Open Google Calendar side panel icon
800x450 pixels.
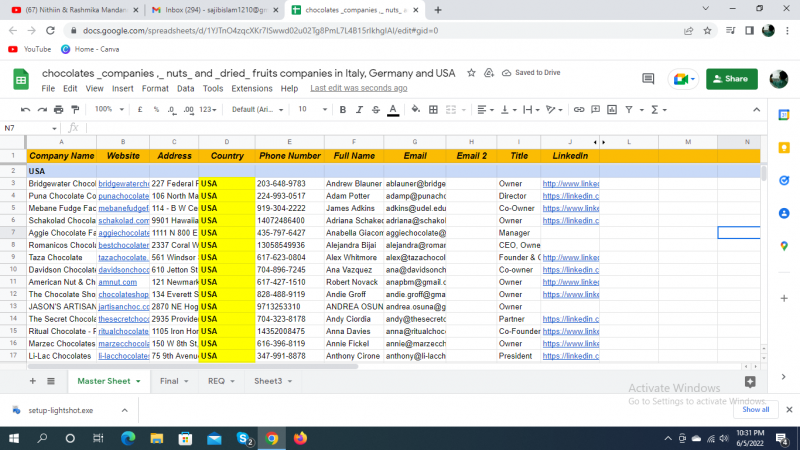click(784, 115)
